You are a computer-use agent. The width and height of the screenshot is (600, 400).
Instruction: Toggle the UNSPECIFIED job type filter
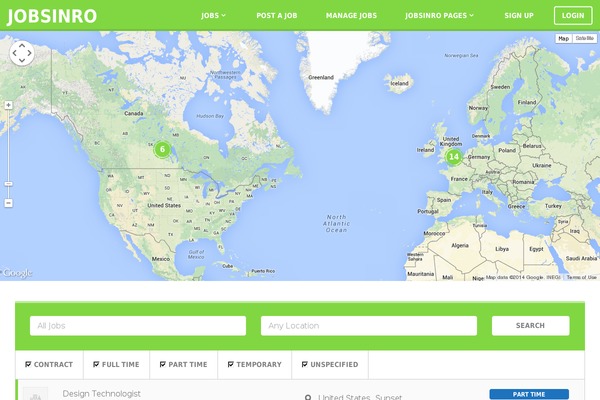[330, 364]
